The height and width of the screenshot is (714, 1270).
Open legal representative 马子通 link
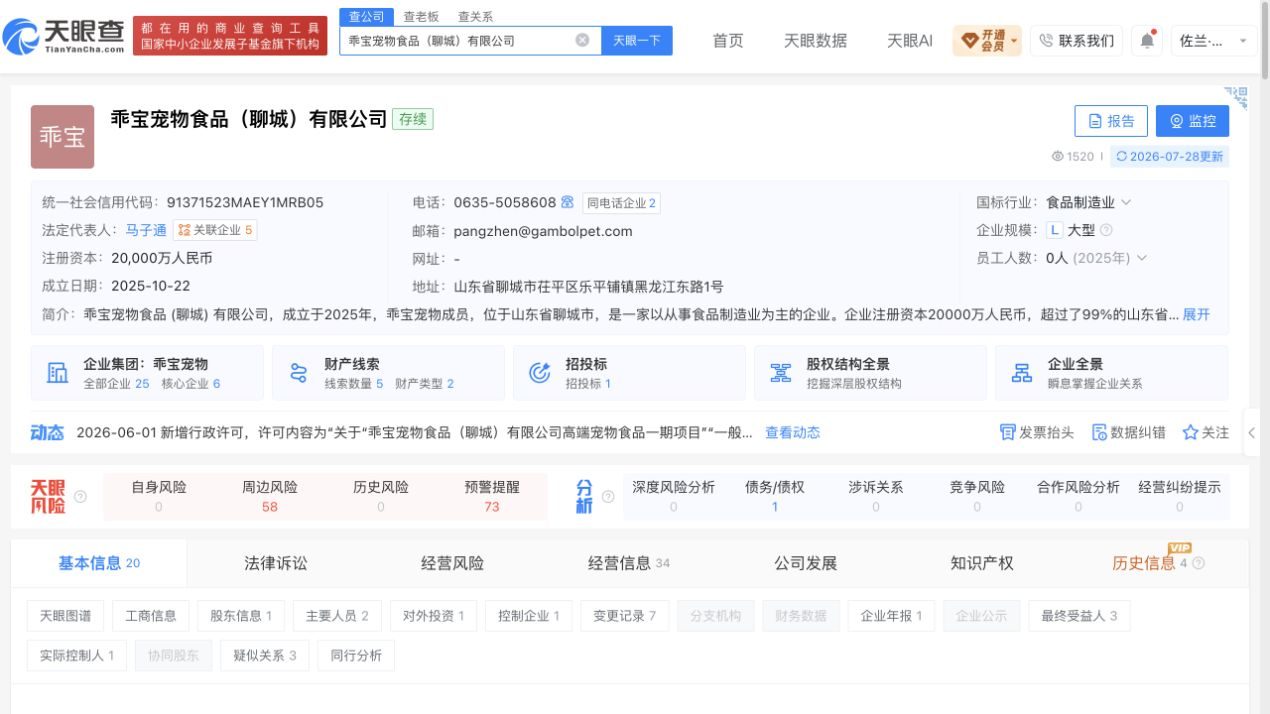tap(146, 230)
